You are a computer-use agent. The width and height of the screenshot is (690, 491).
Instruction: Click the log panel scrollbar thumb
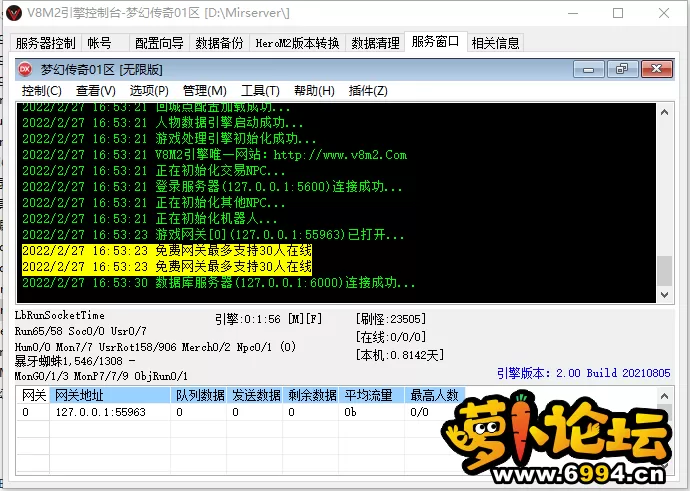pos(664,271)
